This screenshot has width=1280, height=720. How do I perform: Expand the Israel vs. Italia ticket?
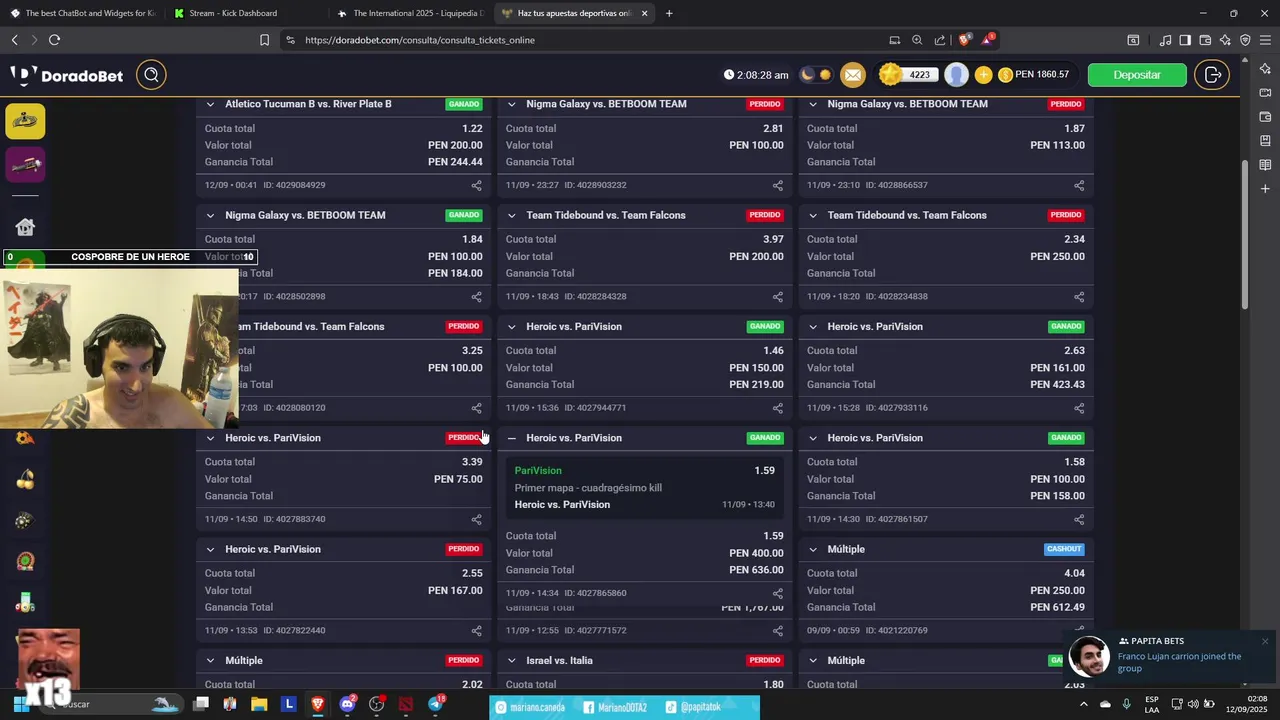click(x=512, y=661)
